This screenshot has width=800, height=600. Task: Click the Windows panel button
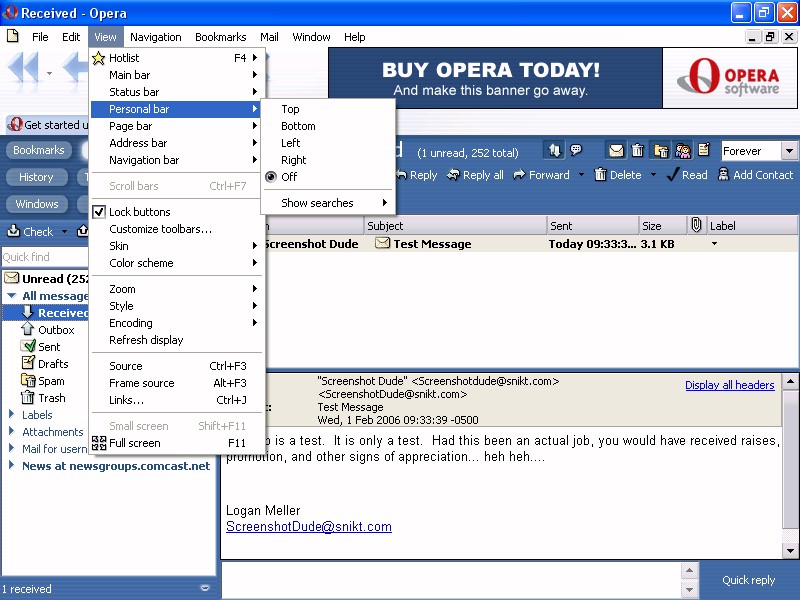(37, 204)
